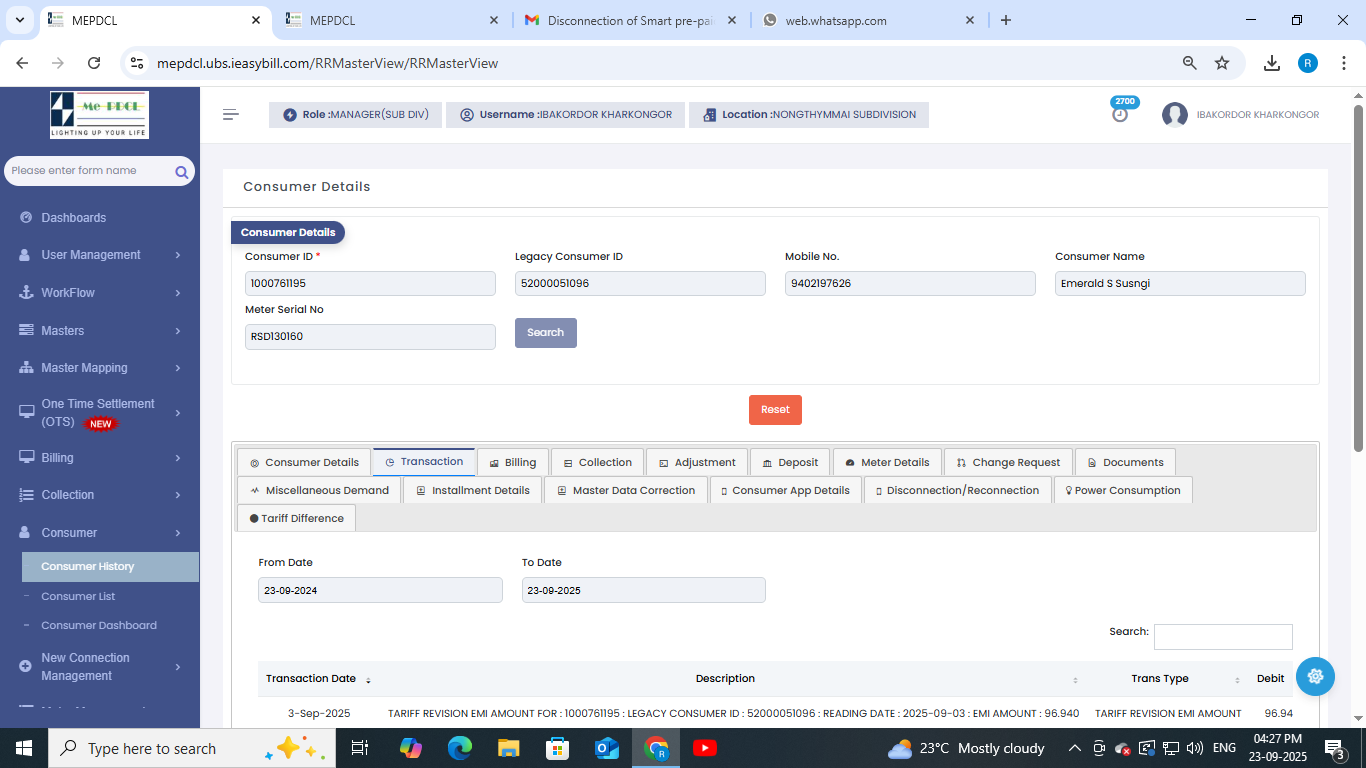Click the Consumer ID input field

(370, 284)
